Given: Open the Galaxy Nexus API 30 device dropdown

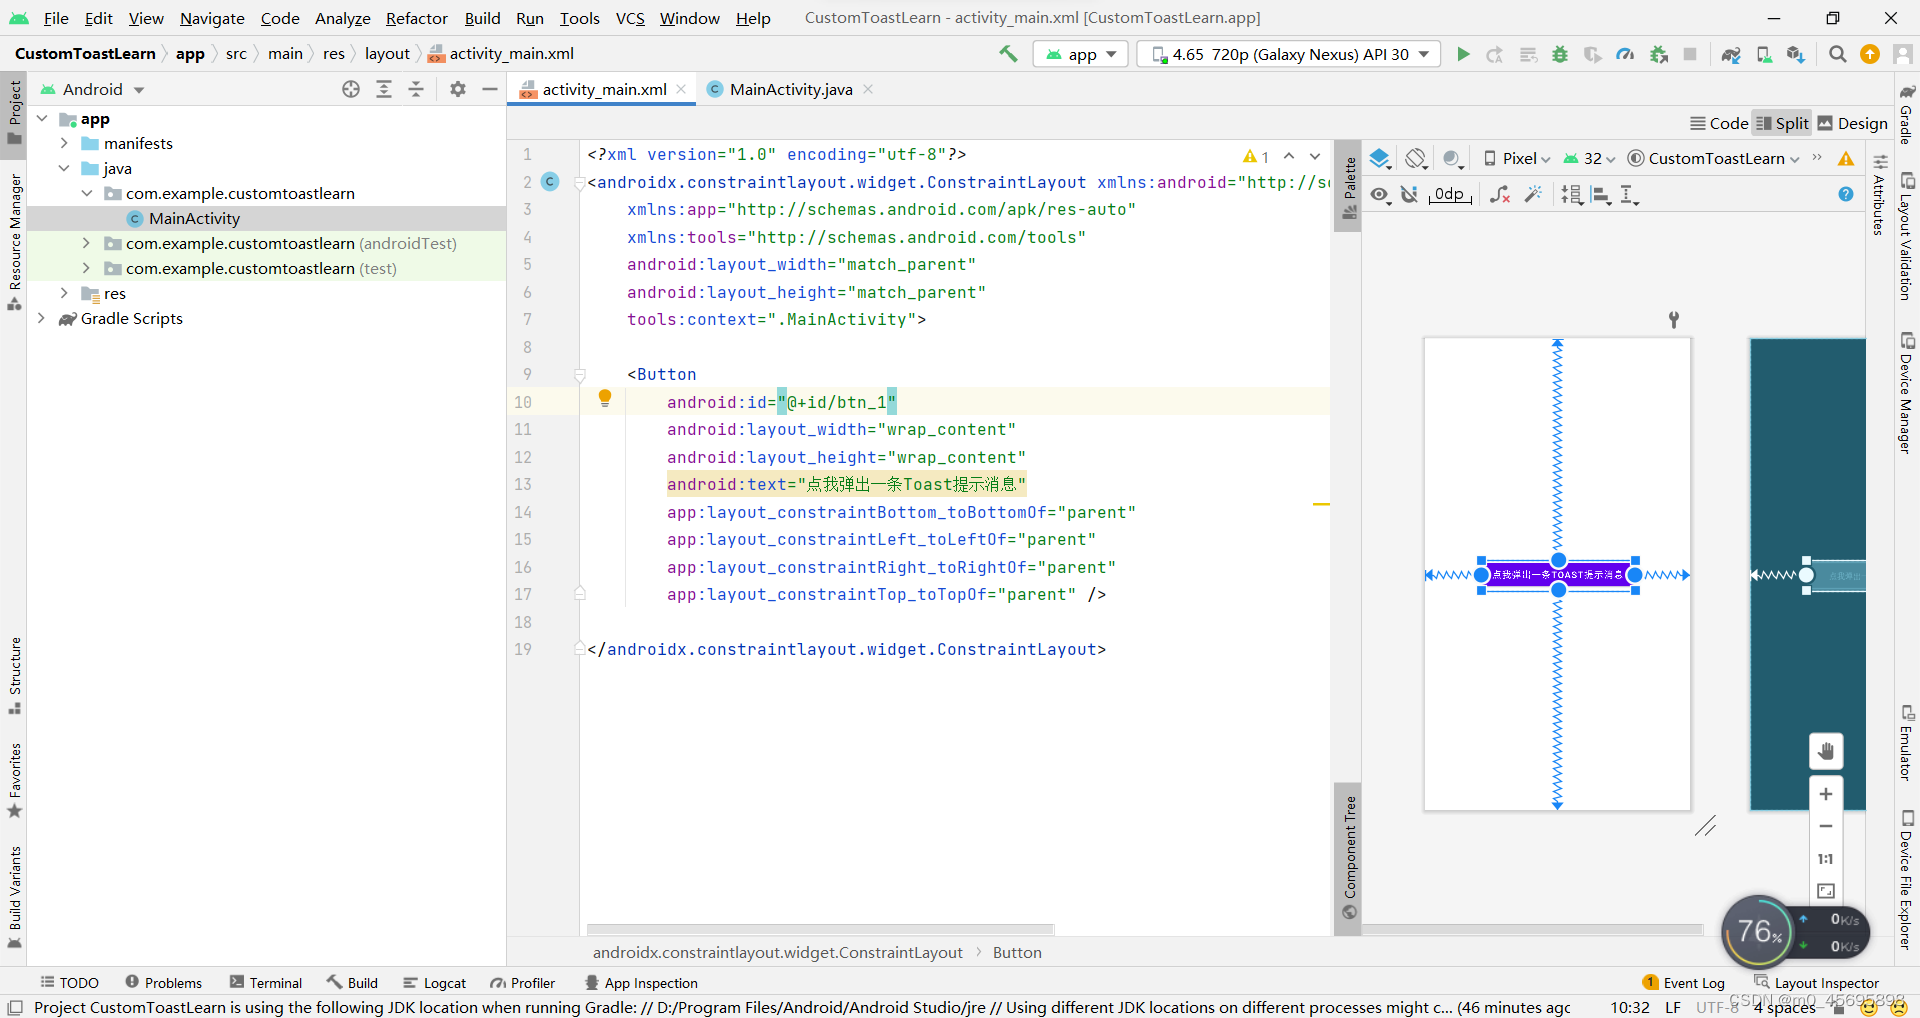Looking at the screenshot, I should coord(1289,54).
